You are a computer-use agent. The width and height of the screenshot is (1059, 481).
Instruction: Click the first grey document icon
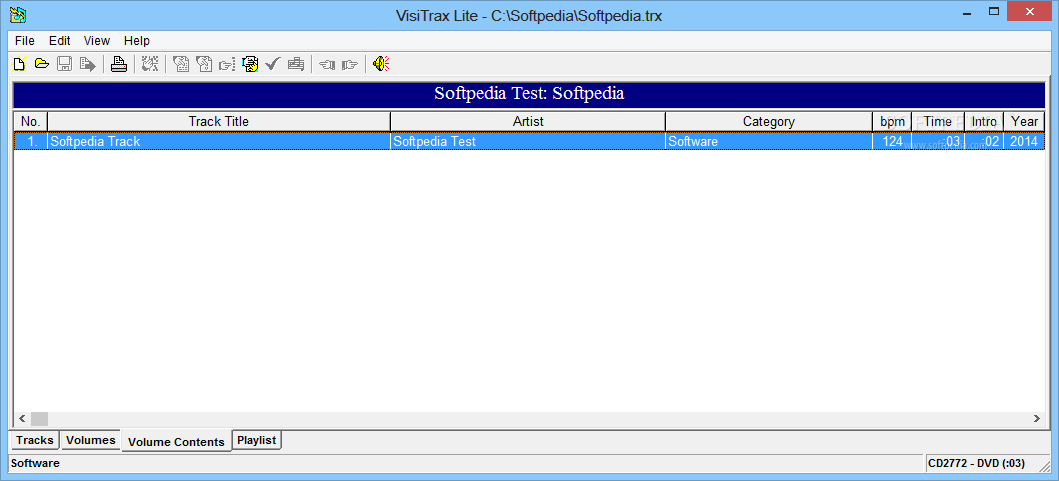(x=181, y=64)
